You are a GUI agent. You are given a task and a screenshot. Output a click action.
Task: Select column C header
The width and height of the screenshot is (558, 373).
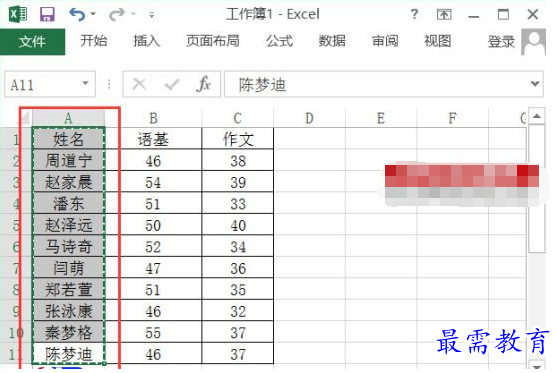pyautogui.click(x=237, y=118)
